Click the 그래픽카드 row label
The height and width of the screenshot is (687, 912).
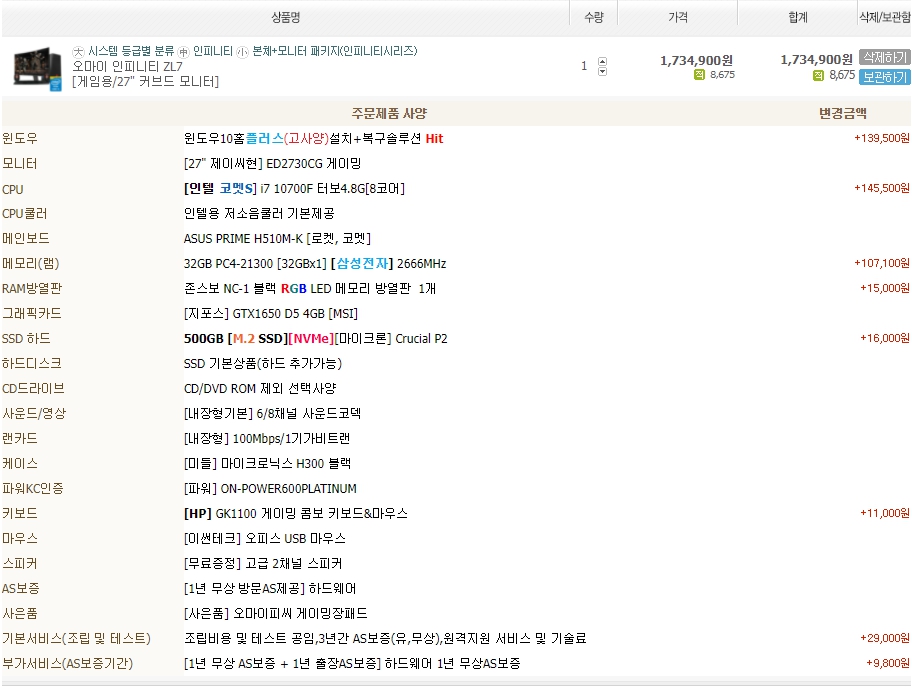click(32, 314)
